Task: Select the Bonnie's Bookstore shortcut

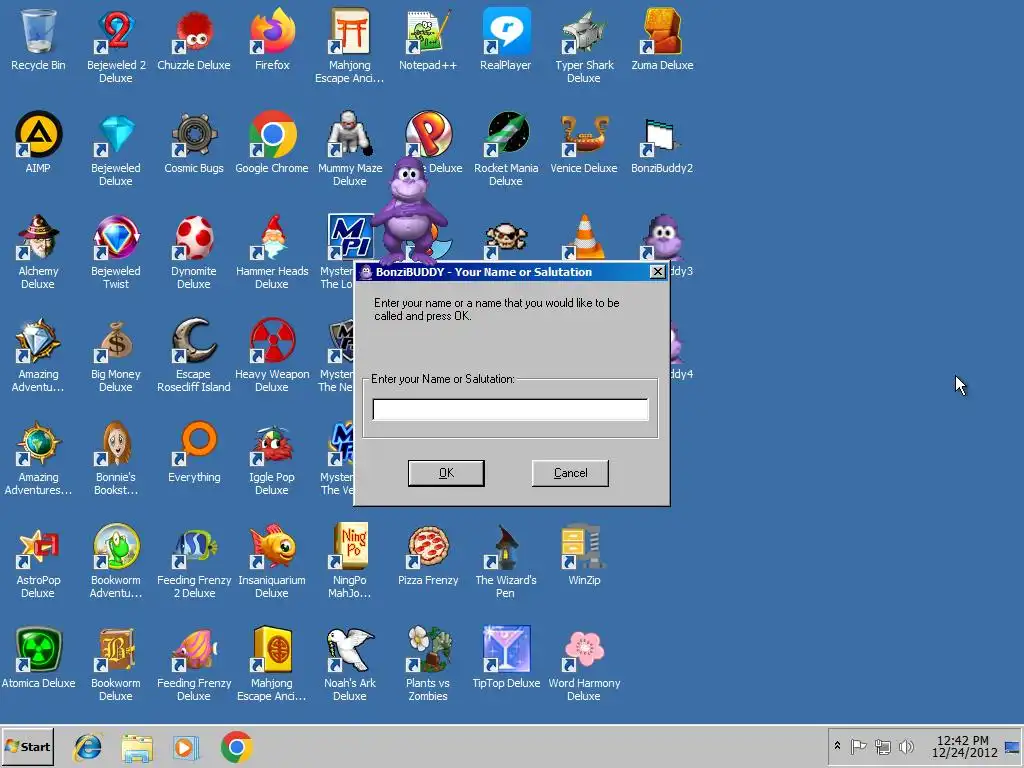Action: coord(116,457)
